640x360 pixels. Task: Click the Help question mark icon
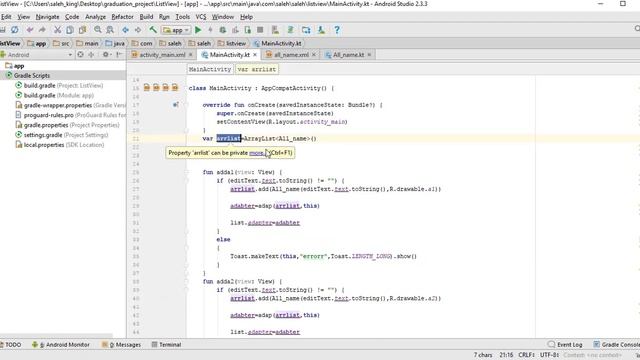point(337,30)
